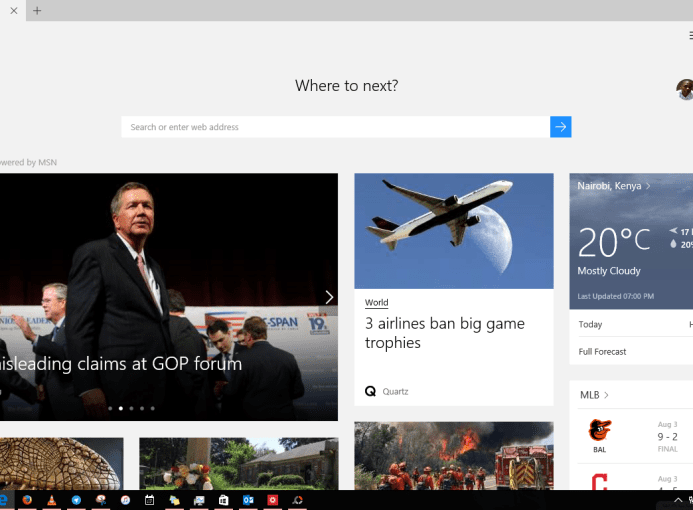
Task: Open the GOP forum claims headline
Action: [x=121, y=364]
